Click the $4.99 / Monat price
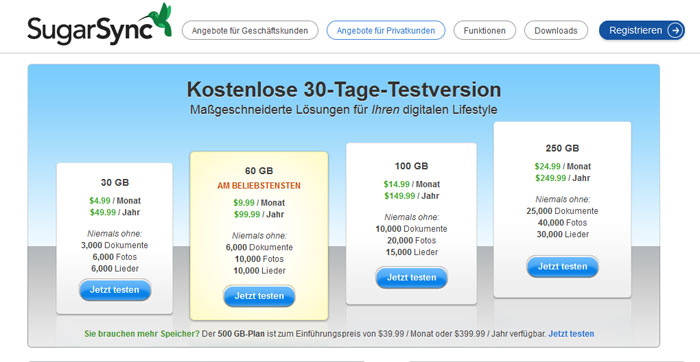Image resolution: width=700 pixels, height=362 pixels. (x=115, y=201)
